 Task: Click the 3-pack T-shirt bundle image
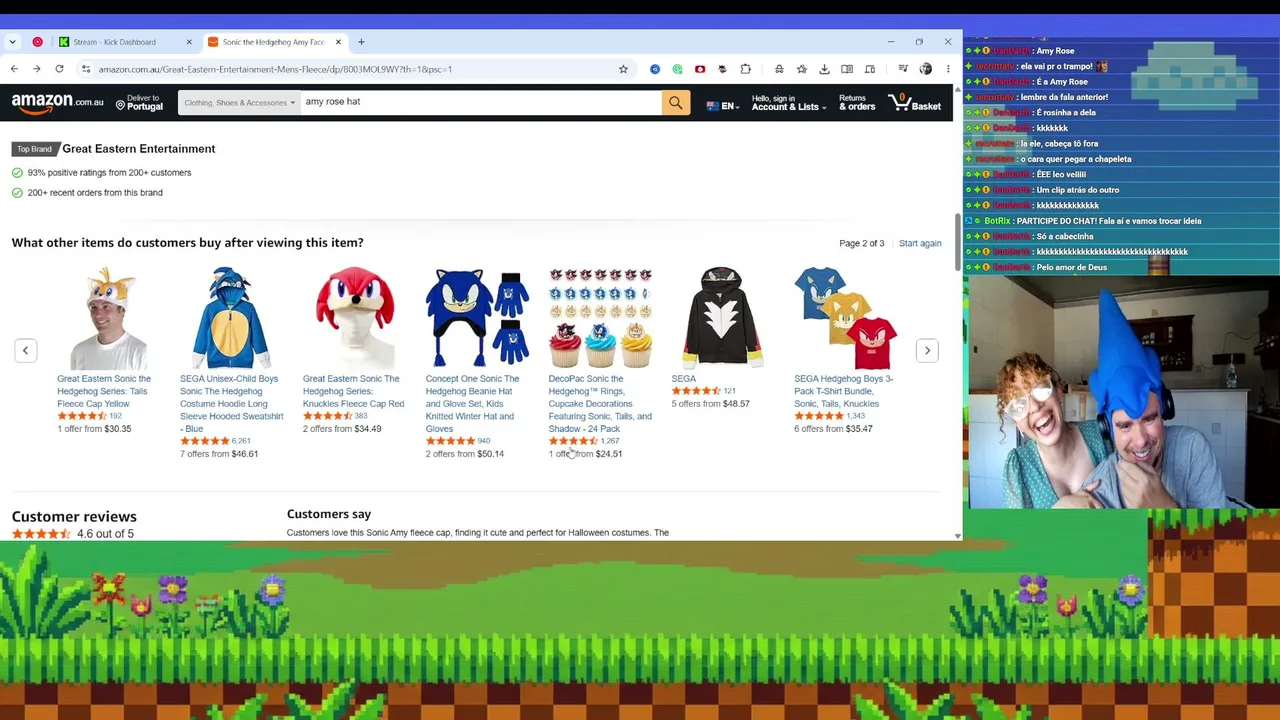[x=845, y=318]
